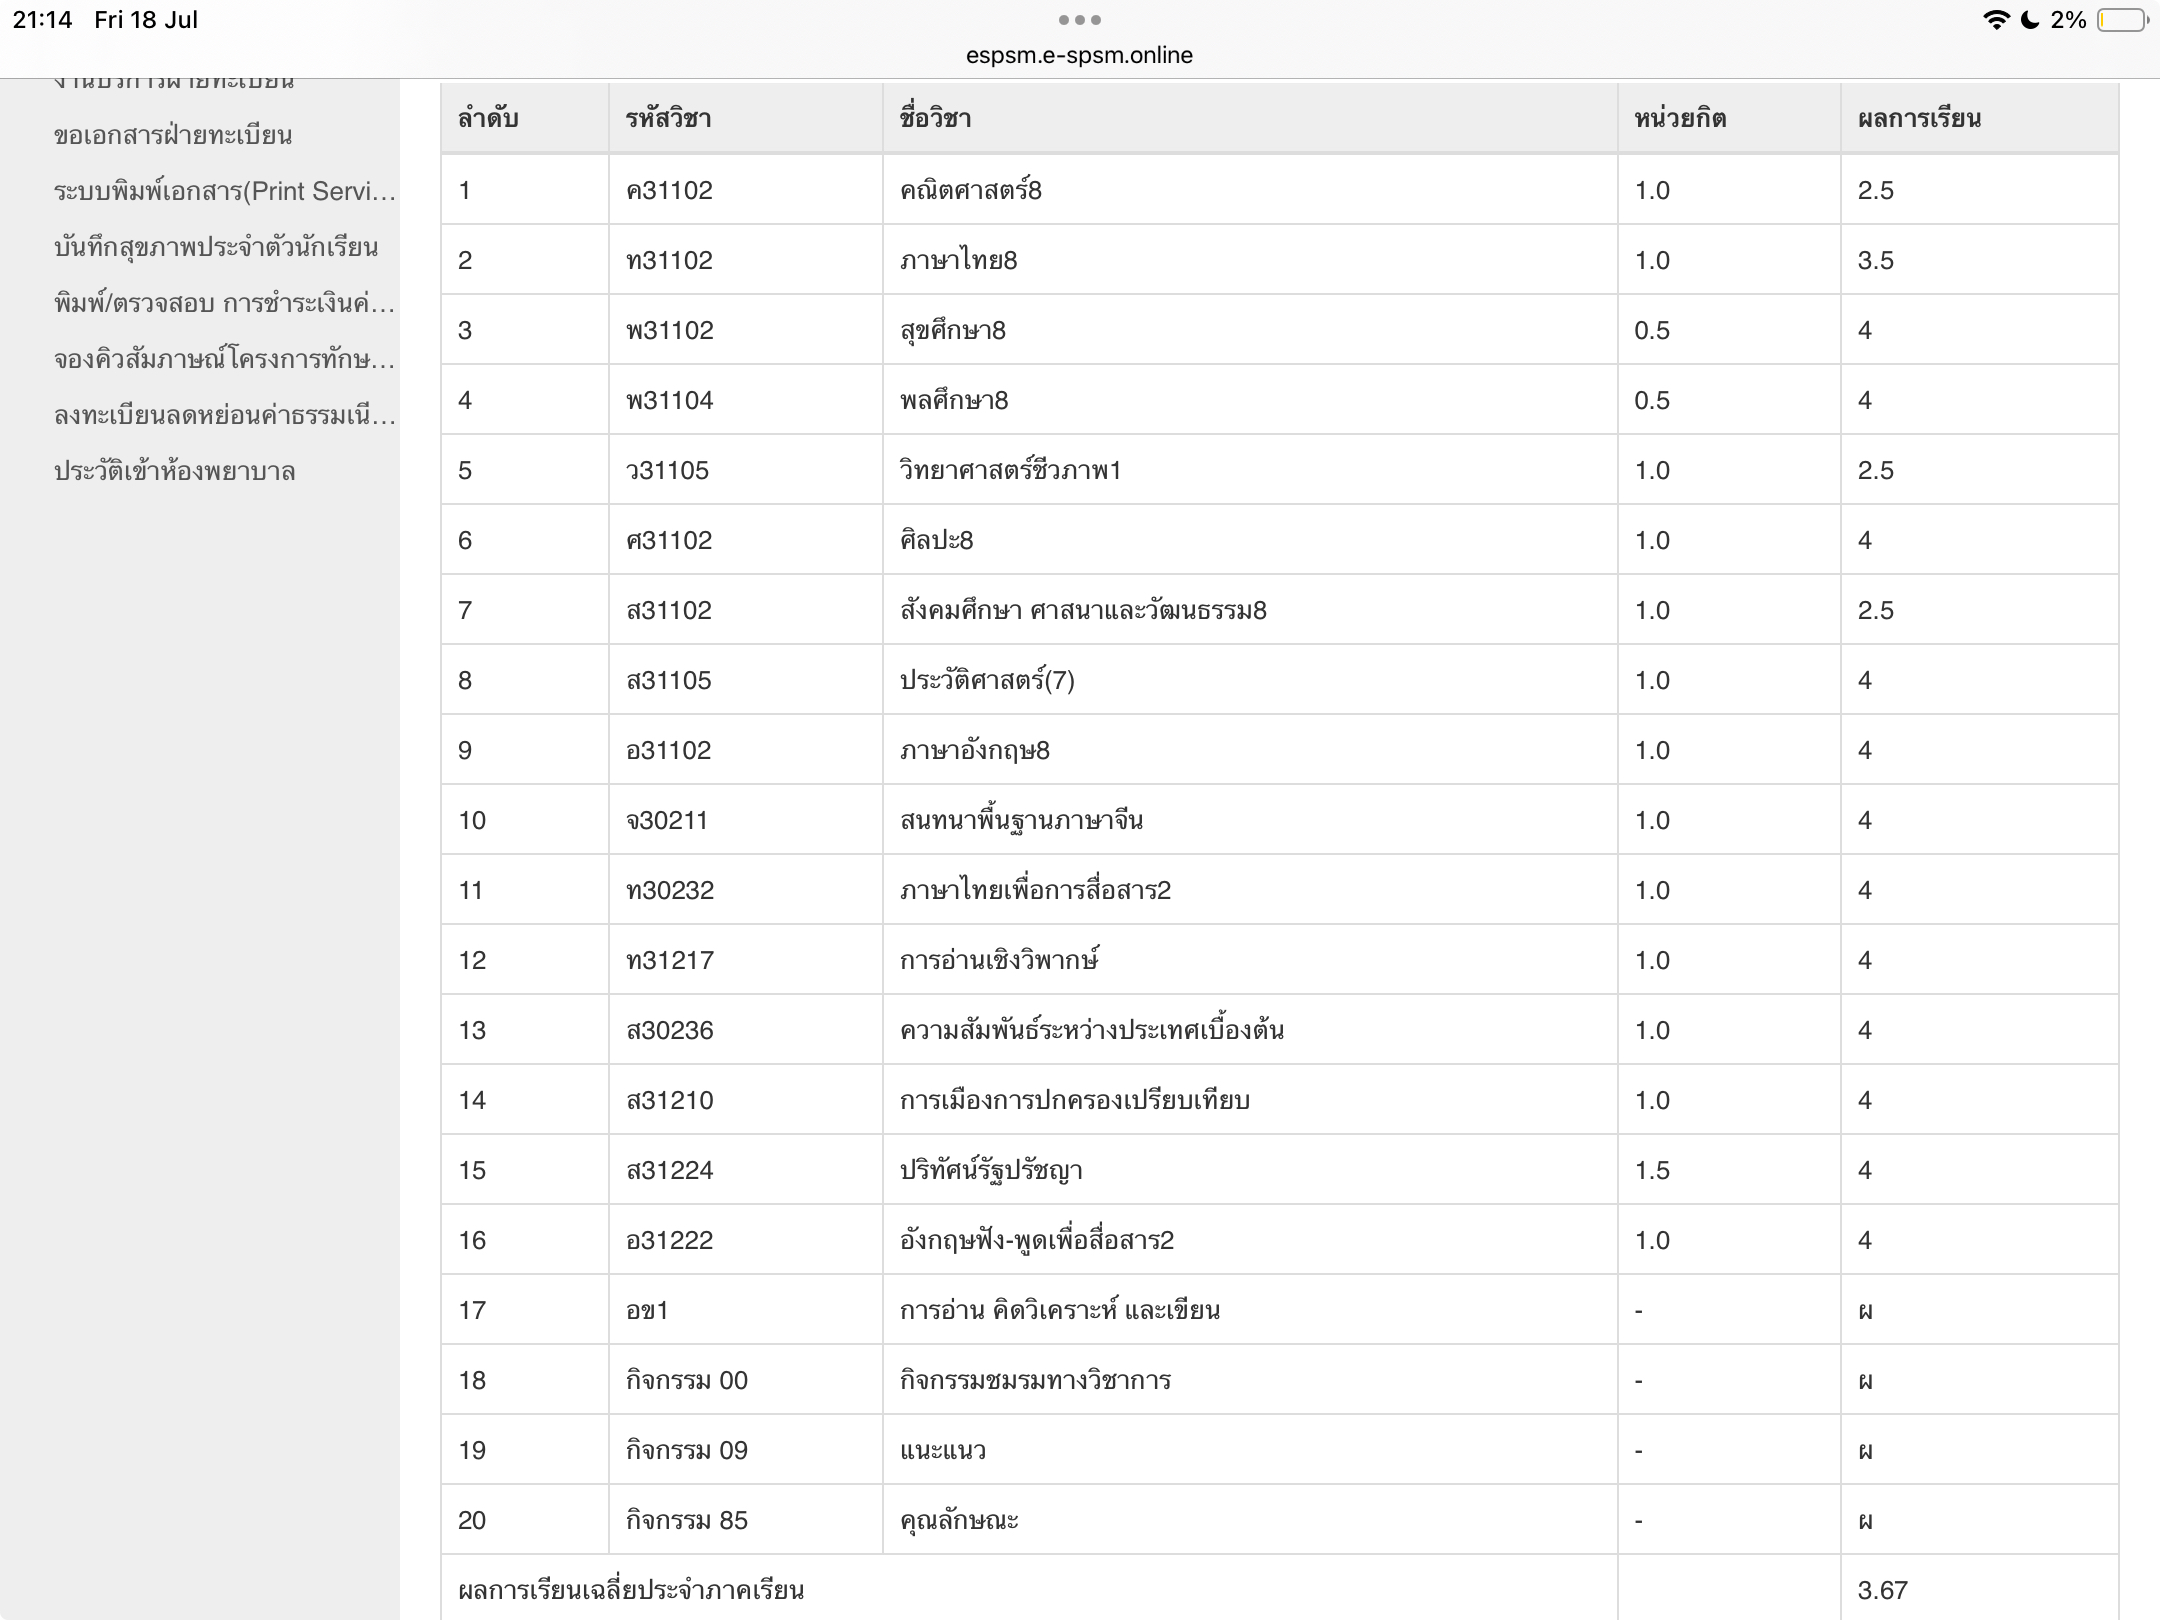Tap the battery indicator icon

click(2122, 20)
